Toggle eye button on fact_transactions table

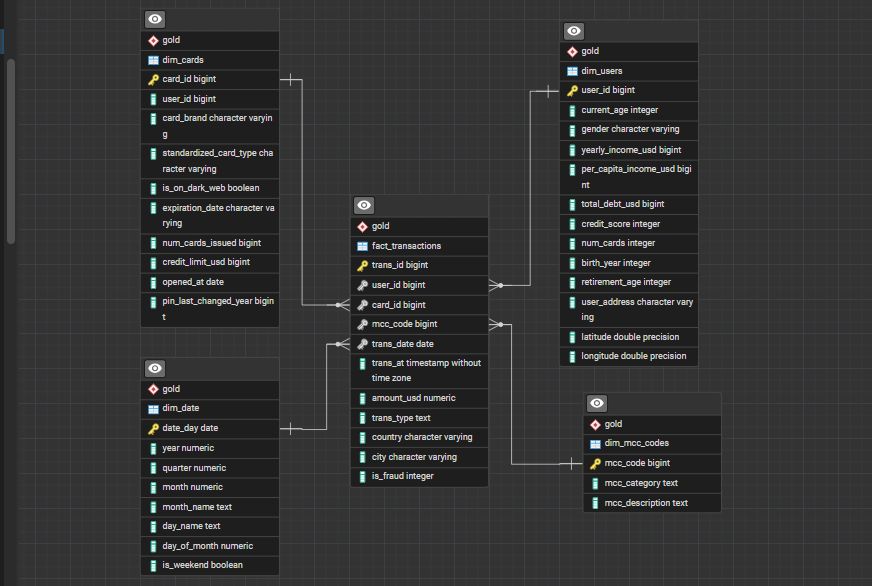364,205
